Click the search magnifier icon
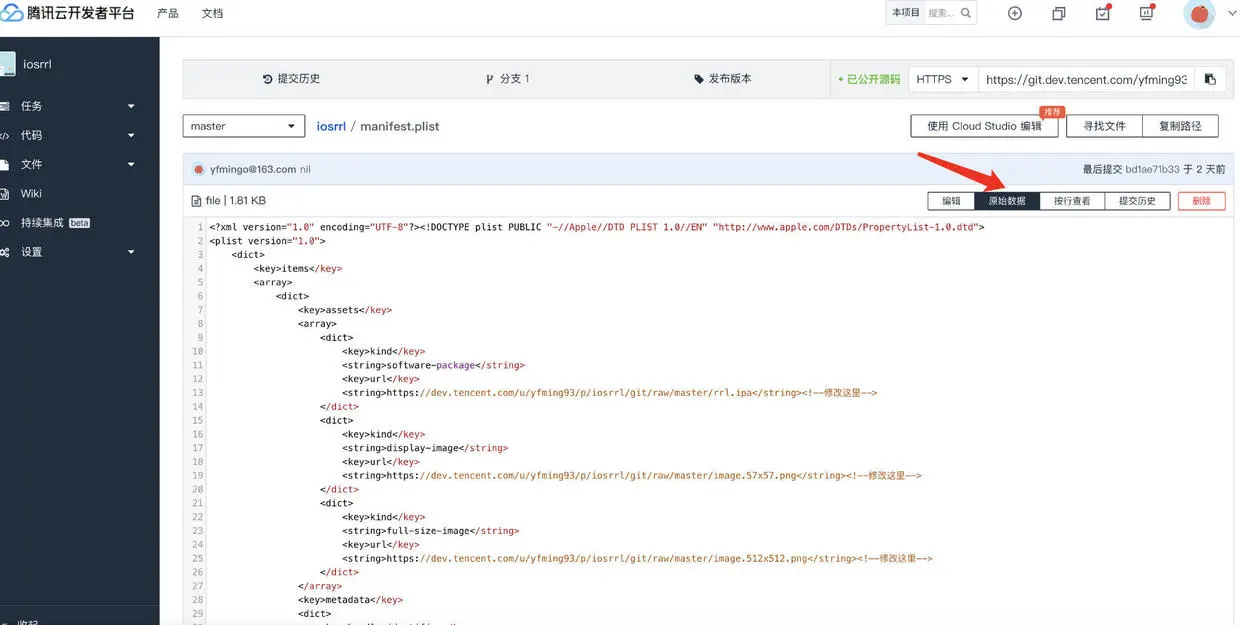 pyautogui.click(x=966, y=13)
